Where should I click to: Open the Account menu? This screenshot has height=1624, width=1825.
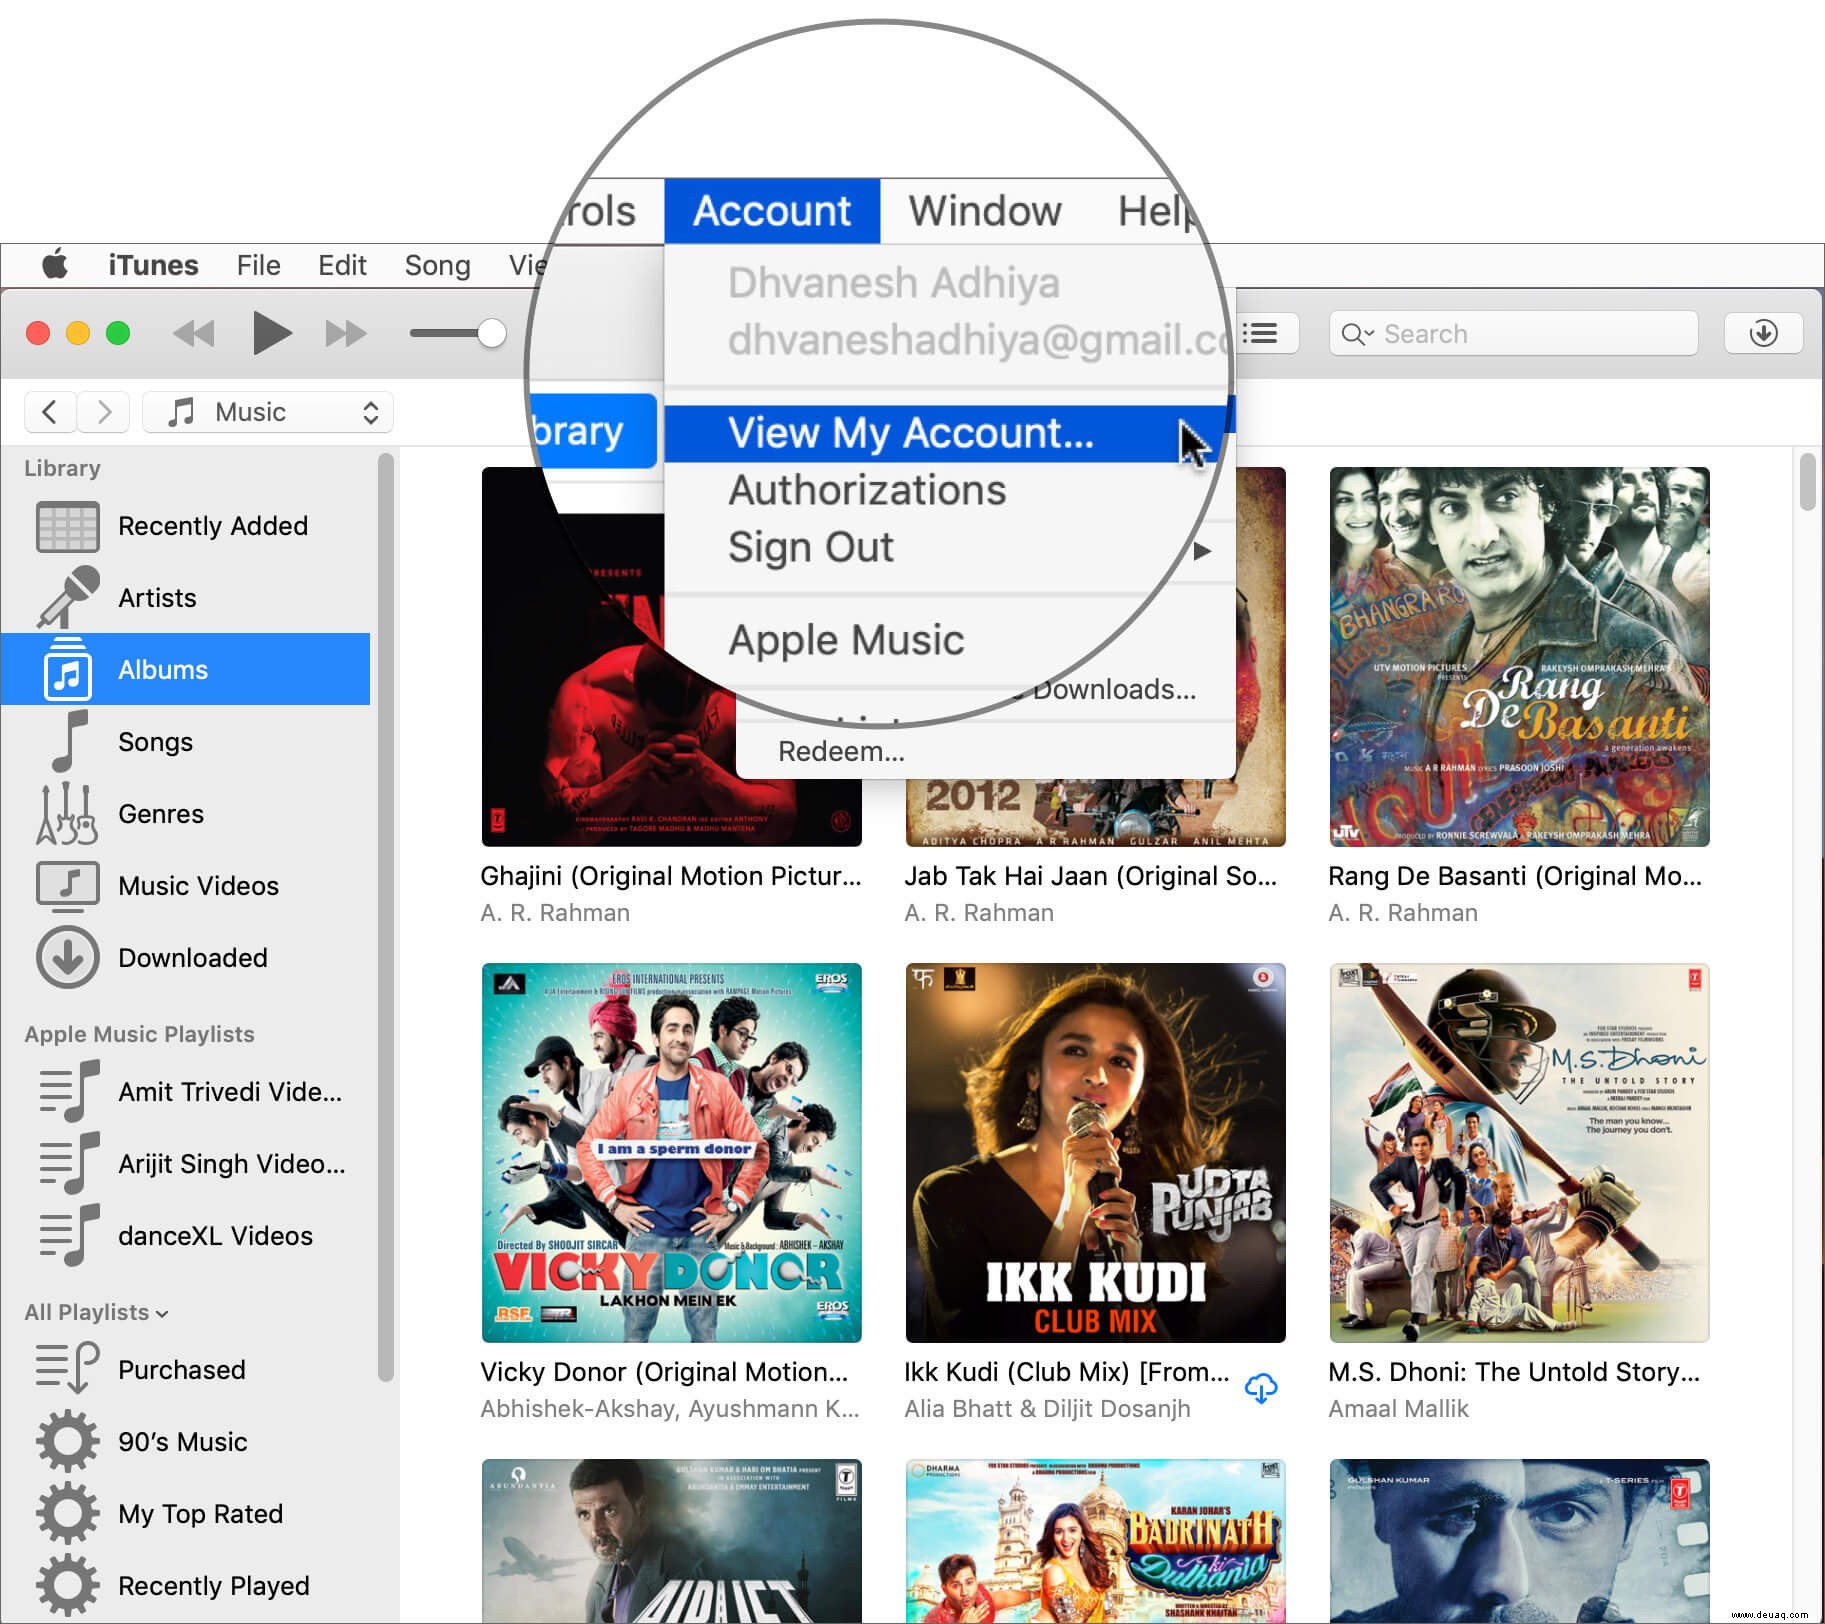772,211
